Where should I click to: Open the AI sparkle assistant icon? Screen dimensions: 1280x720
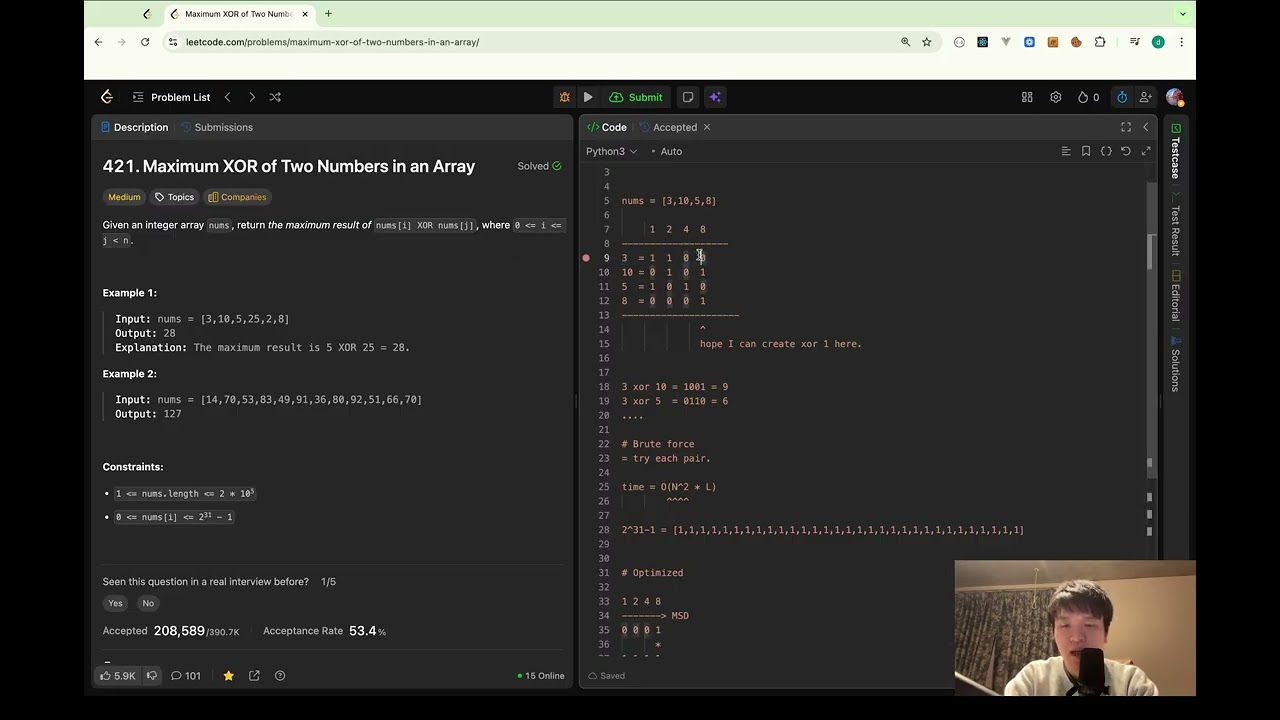(x=714, y=97)
